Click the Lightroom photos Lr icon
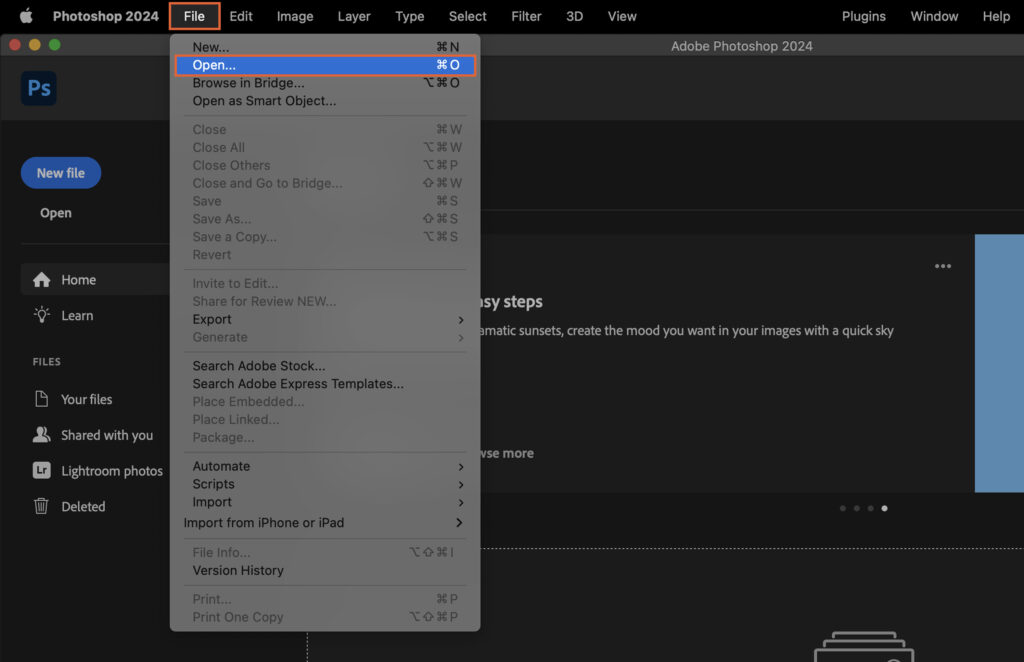The image size is (1024, 662). [40, 470]
